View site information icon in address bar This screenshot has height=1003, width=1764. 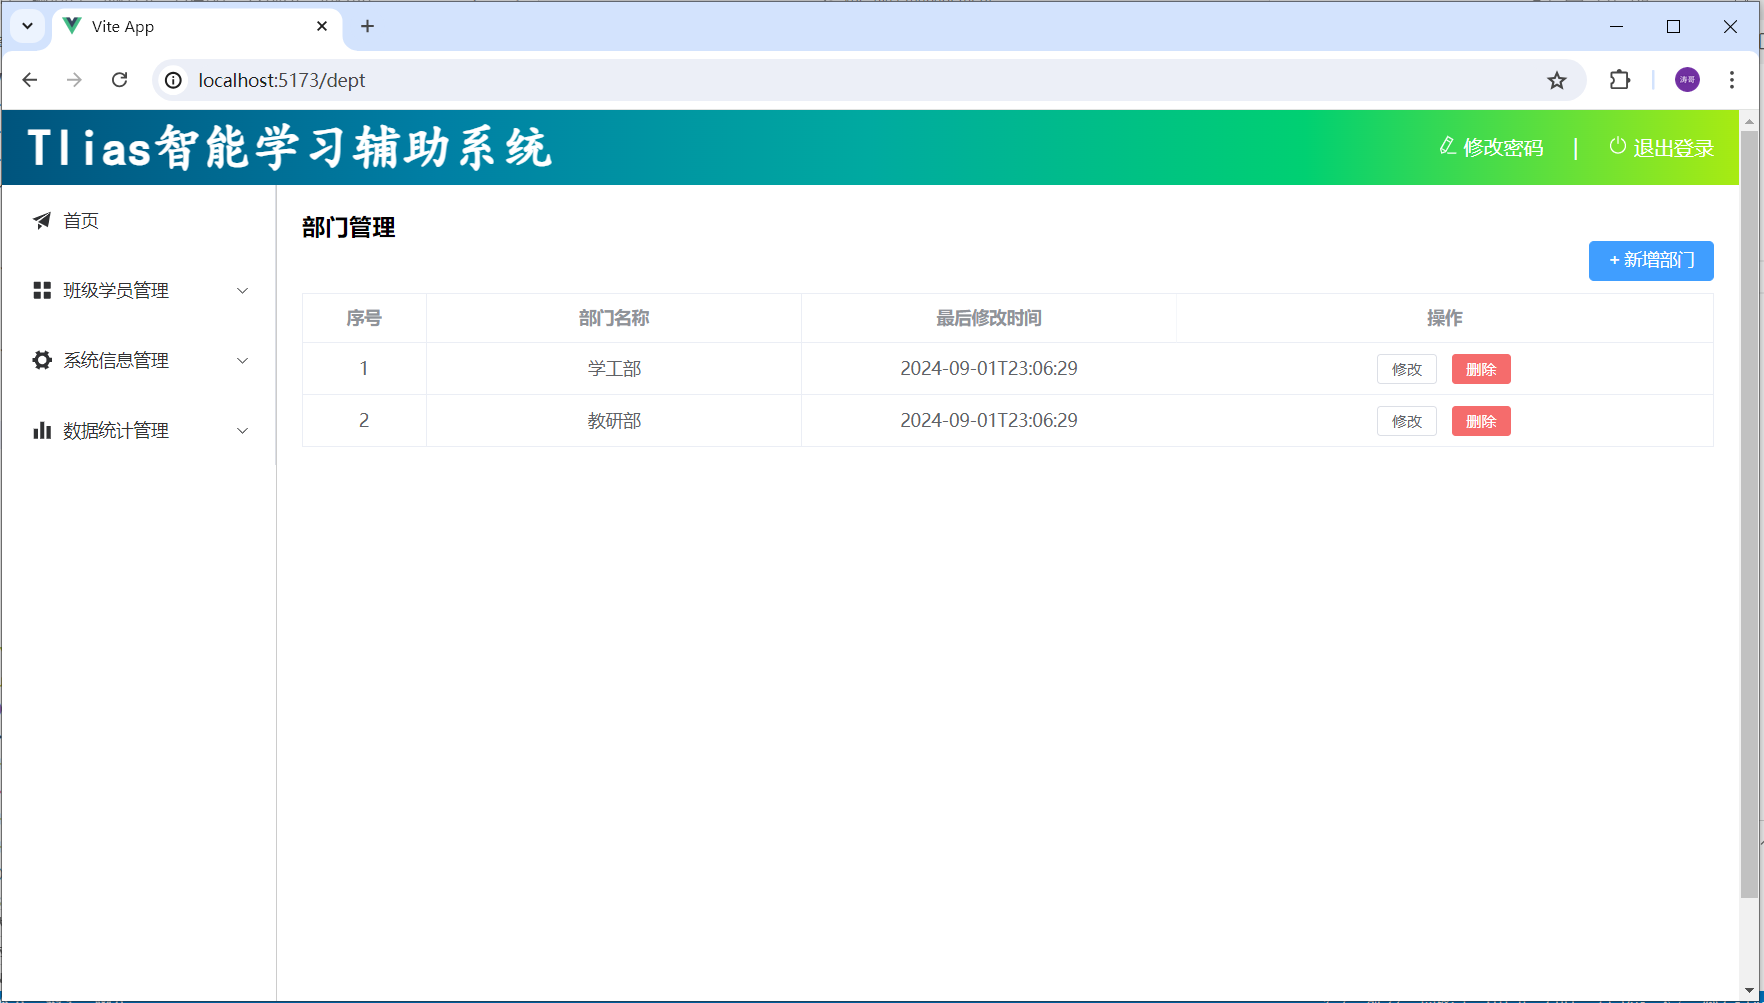tap(174, 80)
